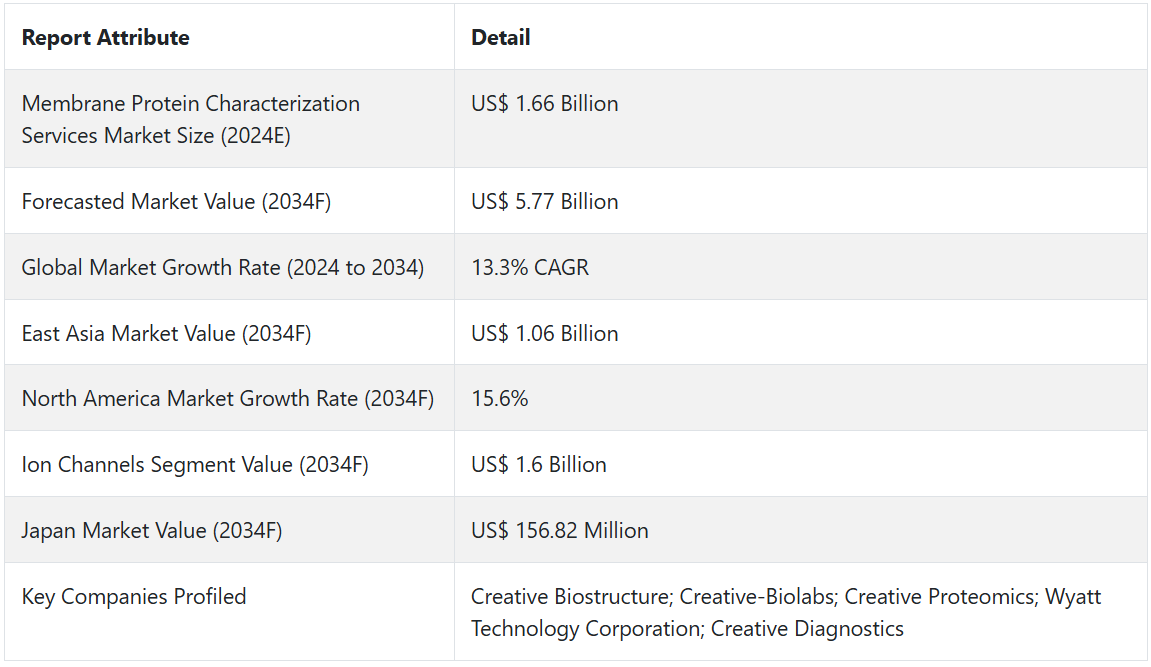Select the Japan Market Value (2034F) cell

pyautogui.click(x=152, y=531)
